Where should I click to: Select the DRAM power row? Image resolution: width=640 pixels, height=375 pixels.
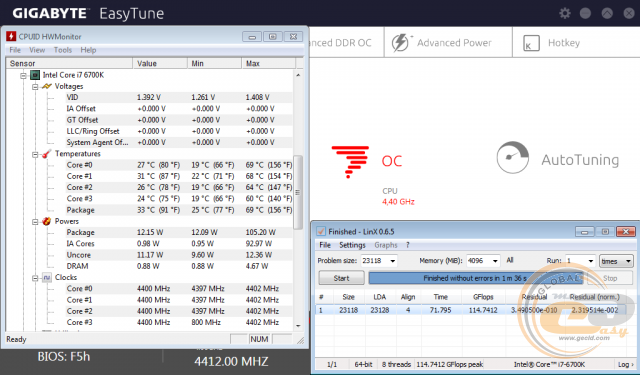pos(178,266)
